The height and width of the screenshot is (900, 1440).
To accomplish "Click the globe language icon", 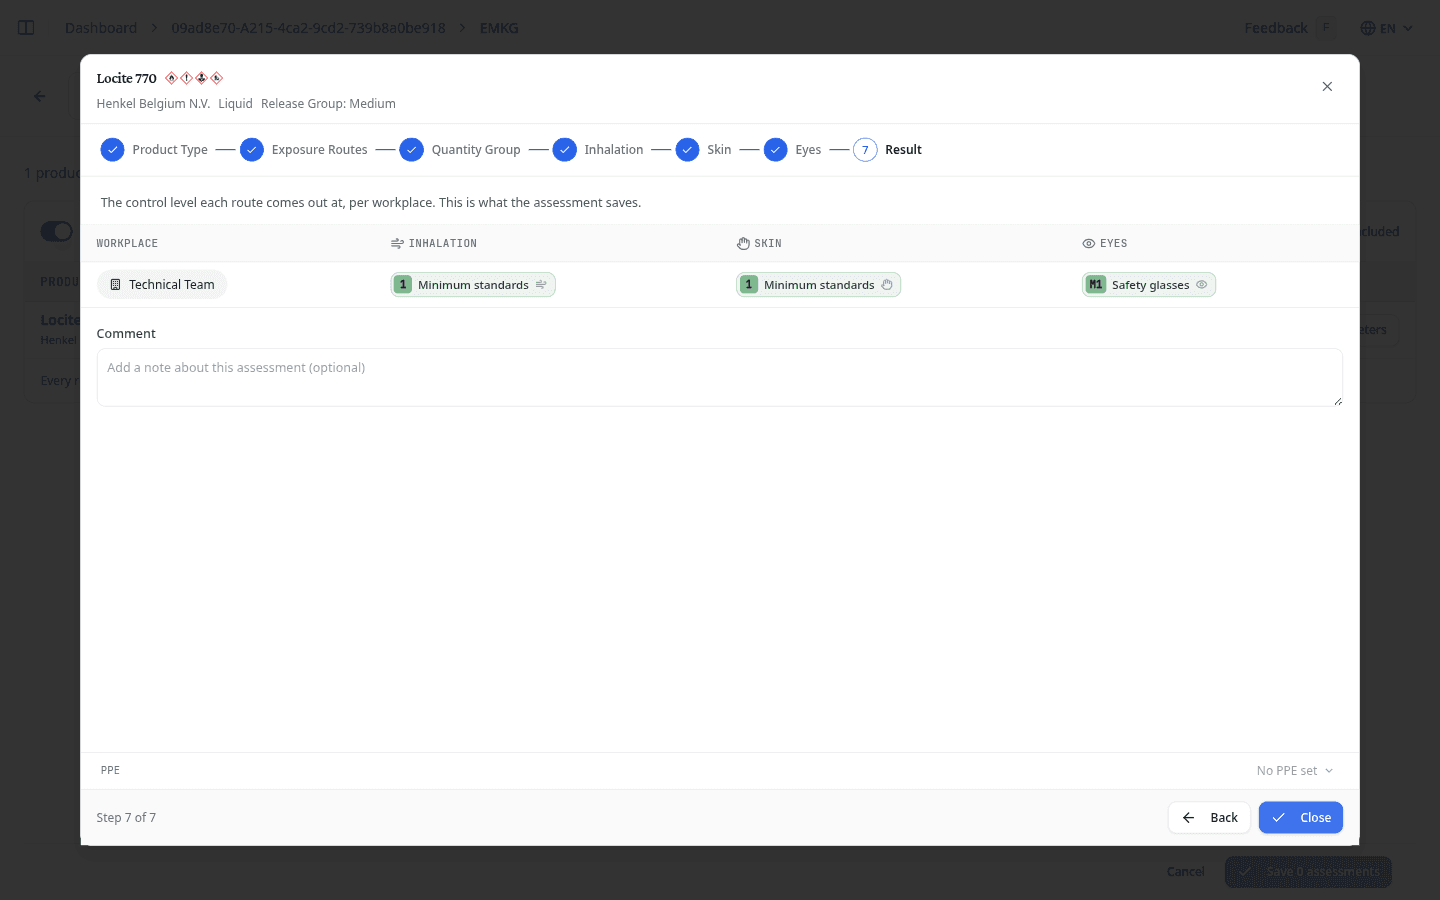I will pyautogui.click(x=1367, y=28).
